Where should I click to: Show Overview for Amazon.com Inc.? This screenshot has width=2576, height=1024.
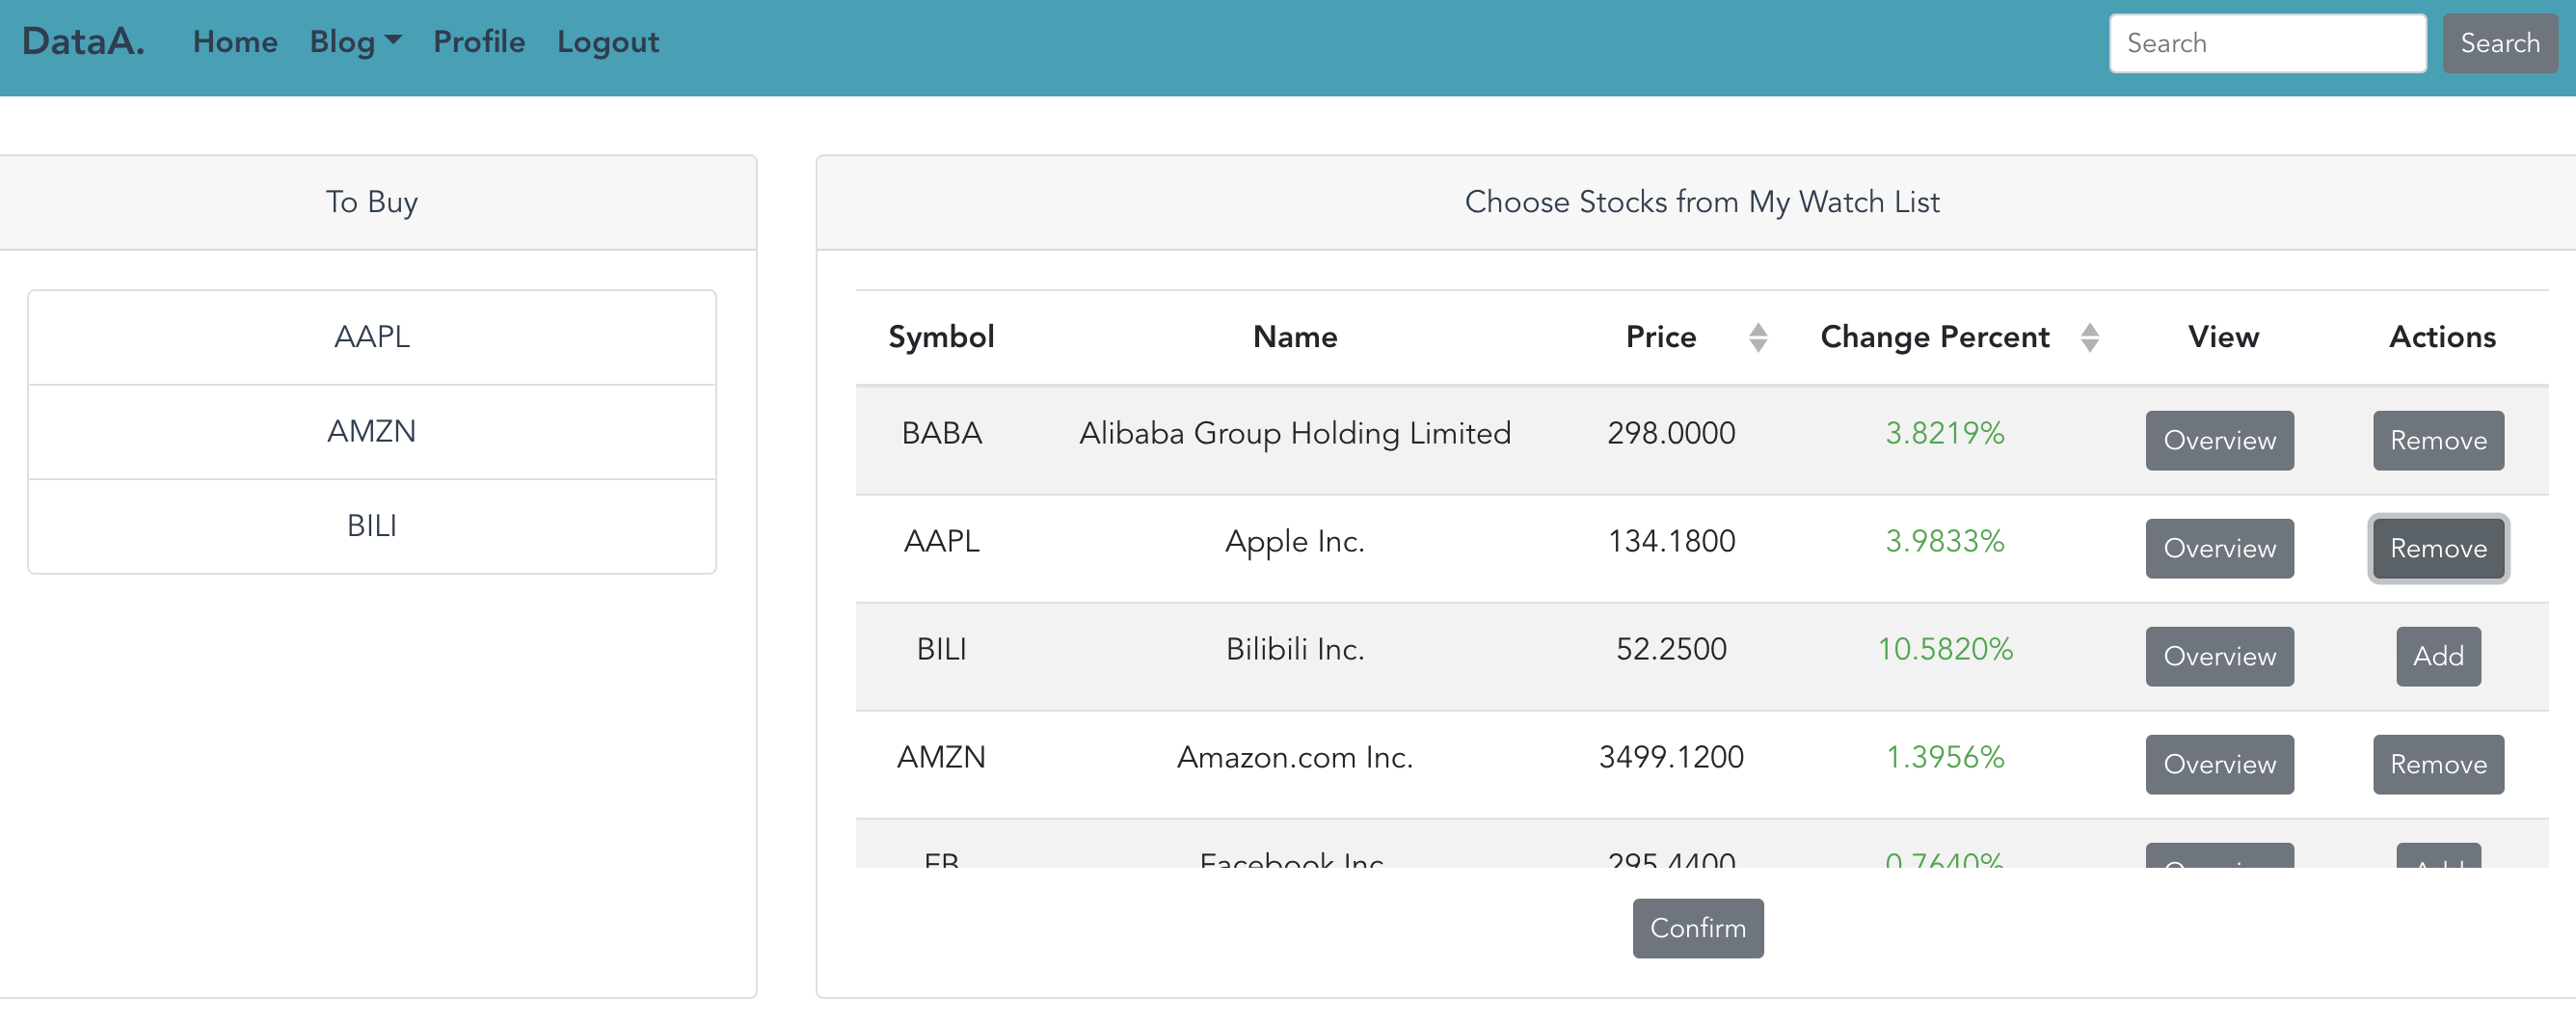pos(2218,764)
